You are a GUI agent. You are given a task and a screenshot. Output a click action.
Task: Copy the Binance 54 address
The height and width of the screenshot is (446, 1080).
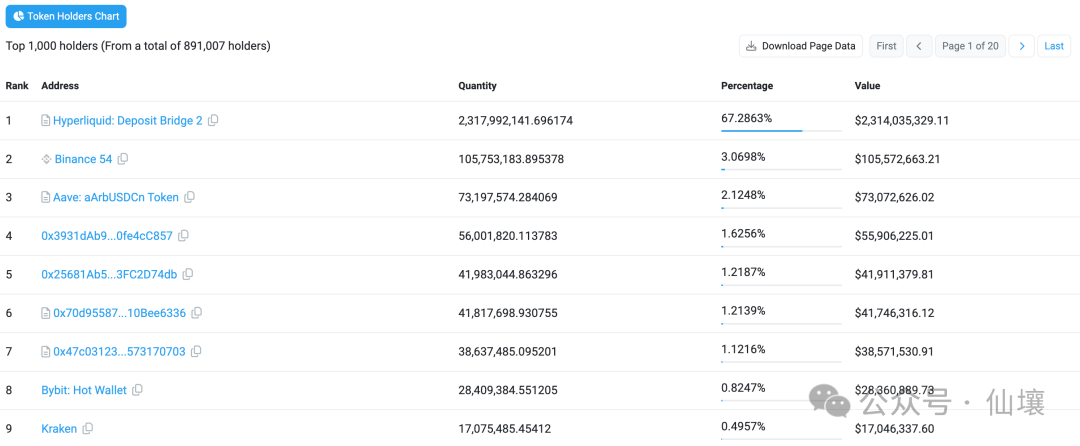coord(123,159)
